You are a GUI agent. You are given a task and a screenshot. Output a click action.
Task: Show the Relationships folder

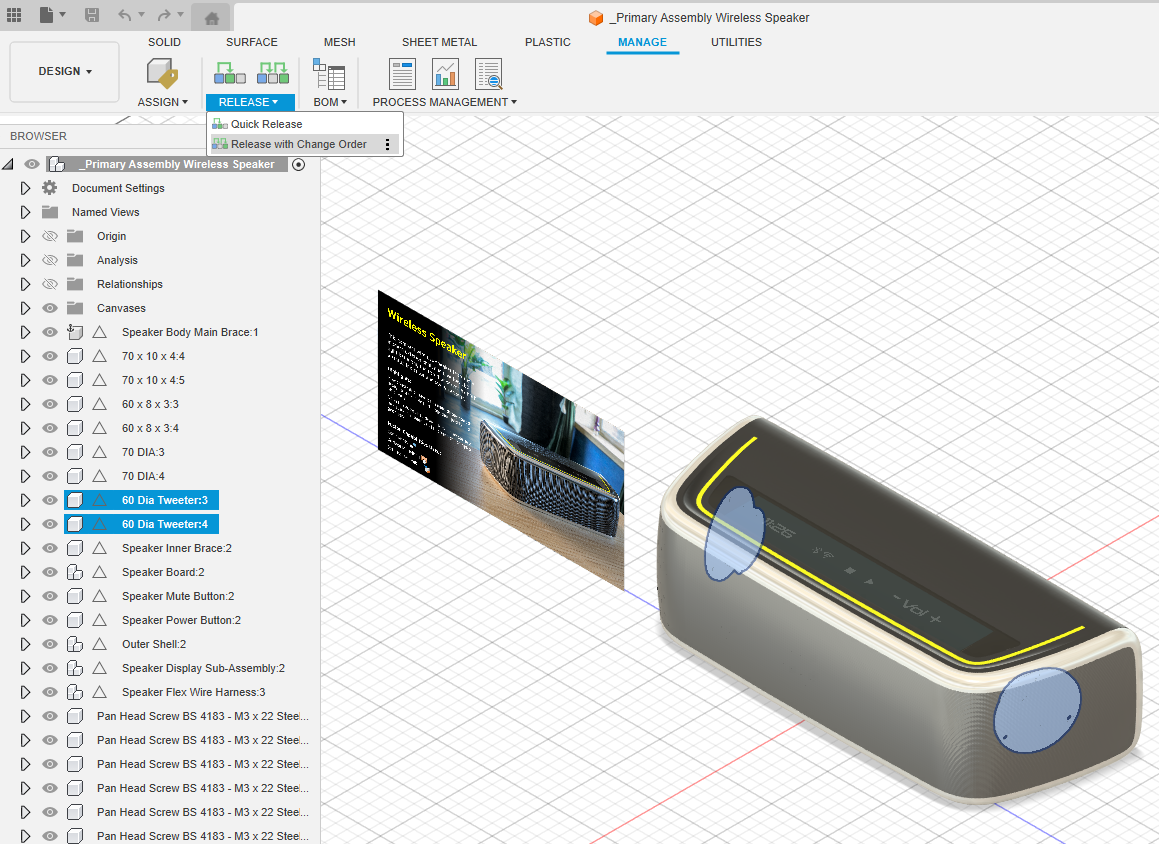(x=50, y=284)
